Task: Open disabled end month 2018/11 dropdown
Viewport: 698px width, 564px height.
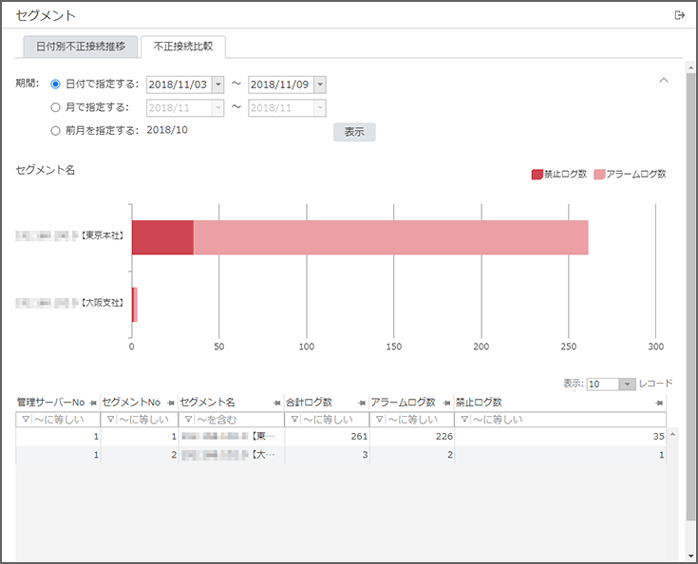Action: (320, 108)
